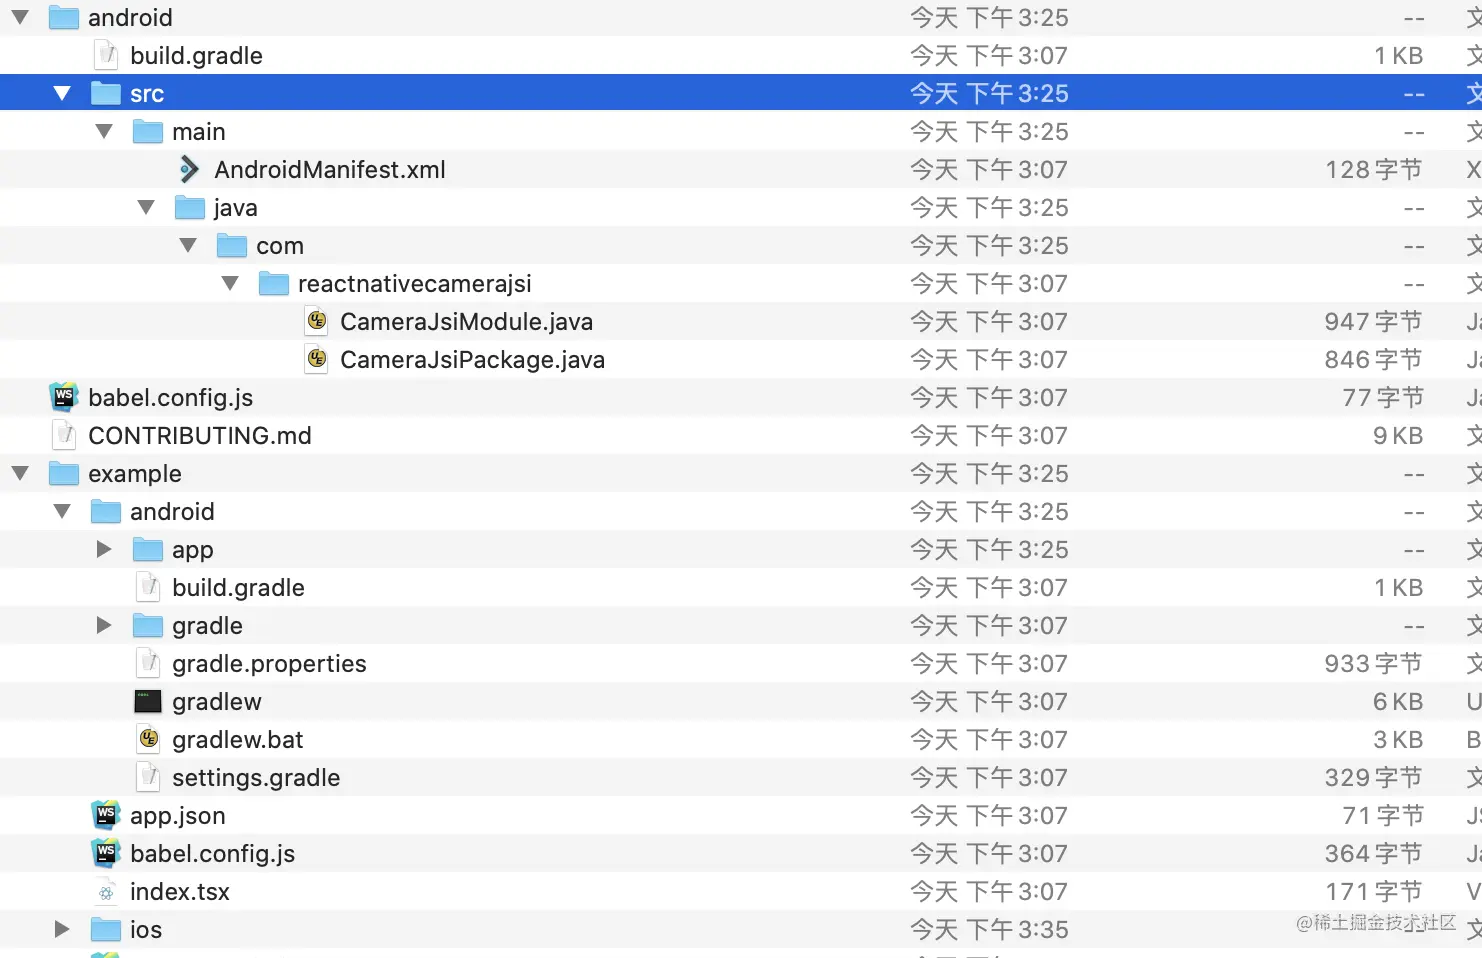Image resolution: width=1482 pixels, height=958 pixels.
Task: Click the WebStorm icon of example babel.config.js
Action: tap(106, 853)
